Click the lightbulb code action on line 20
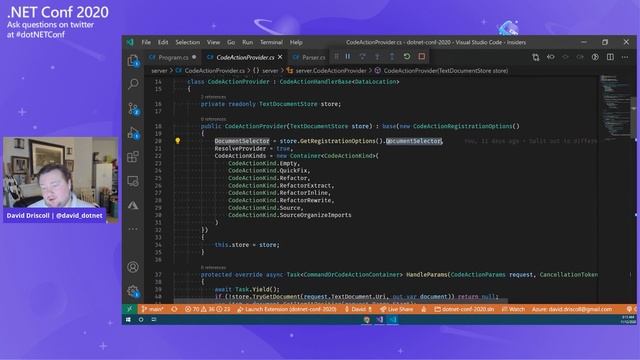Viewport: 640px width, 360px height. coord(178,141)
